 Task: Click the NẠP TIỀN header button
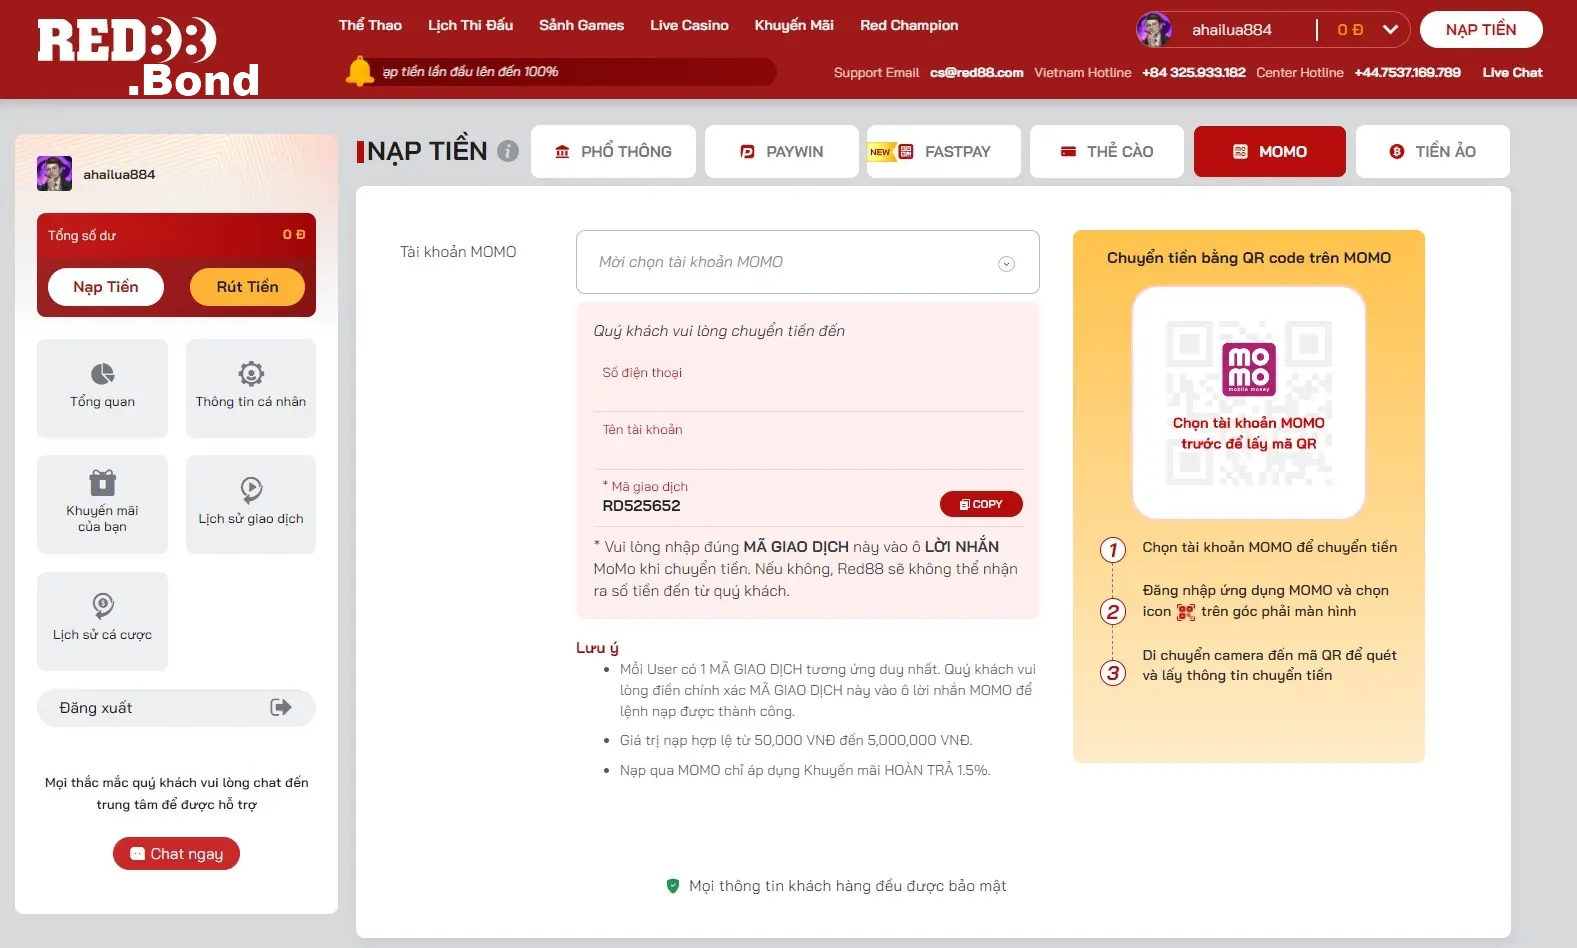click(x=1481, y=30)
